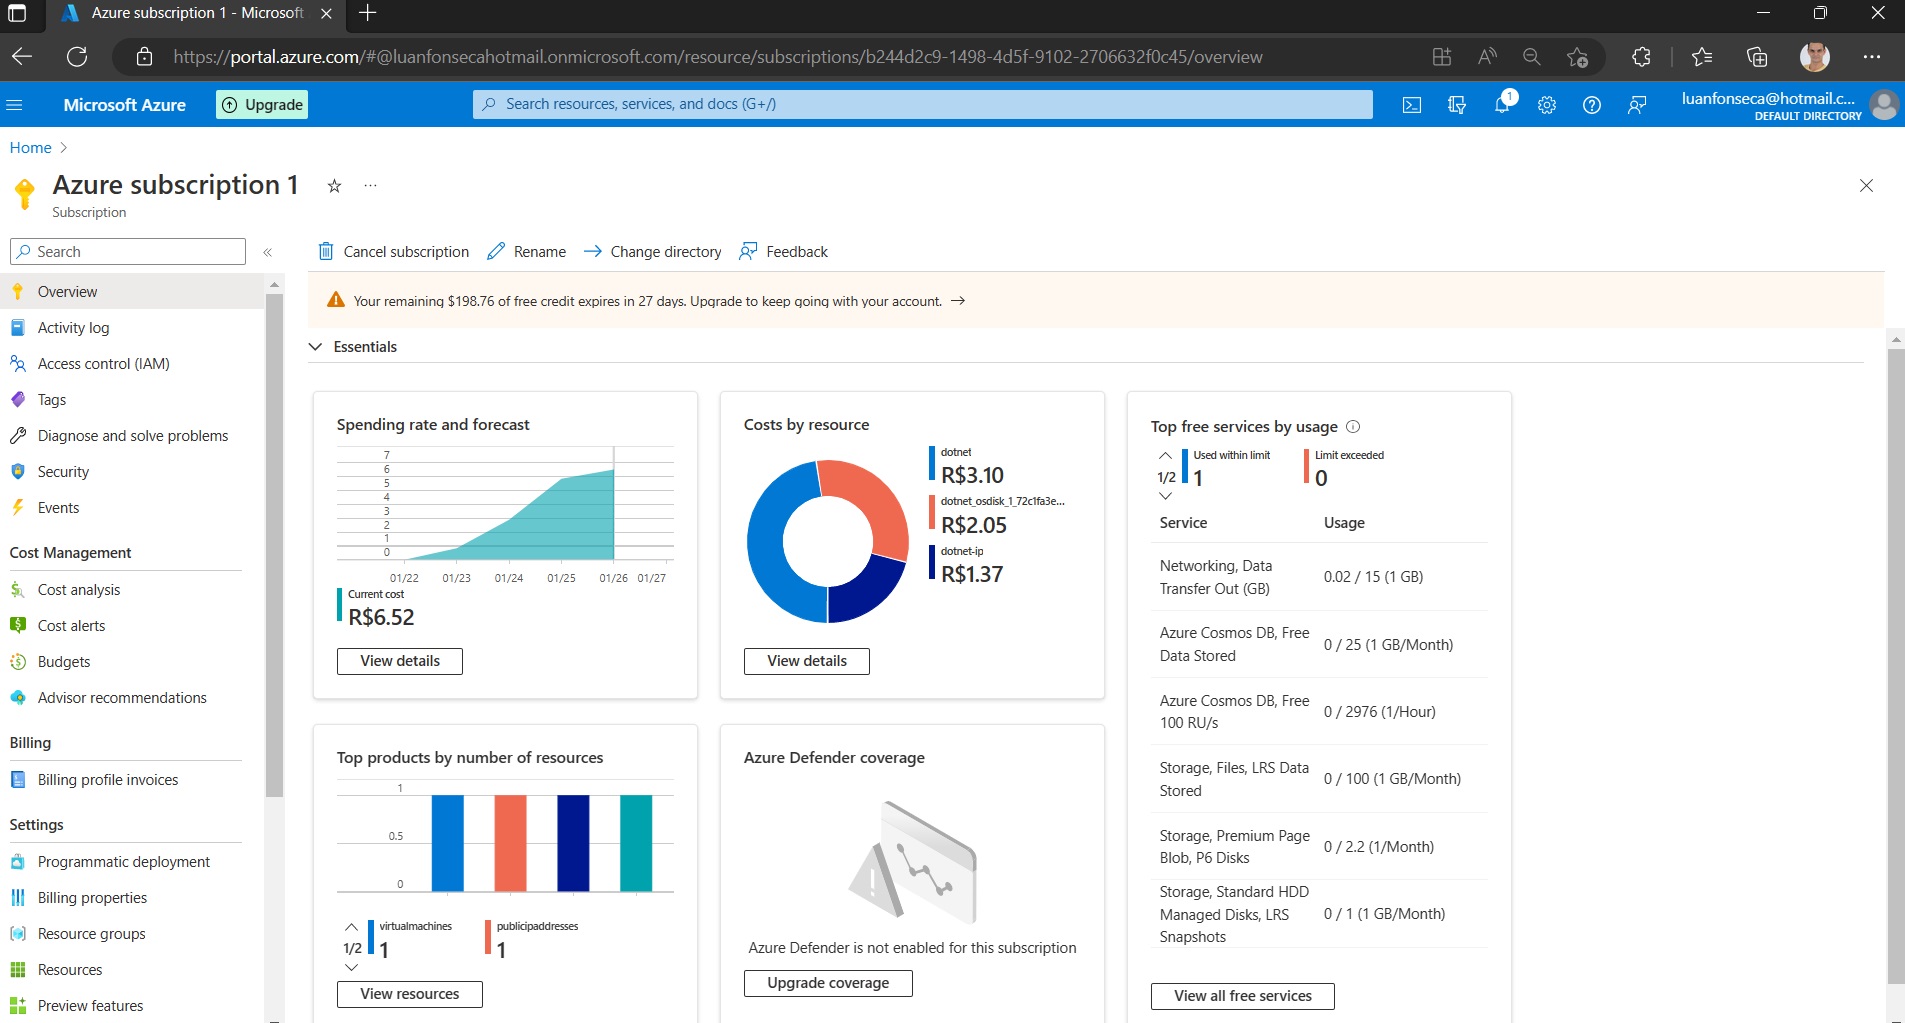Refresh the browser page
The image size is (1905, 1023).
click(77, 57)
